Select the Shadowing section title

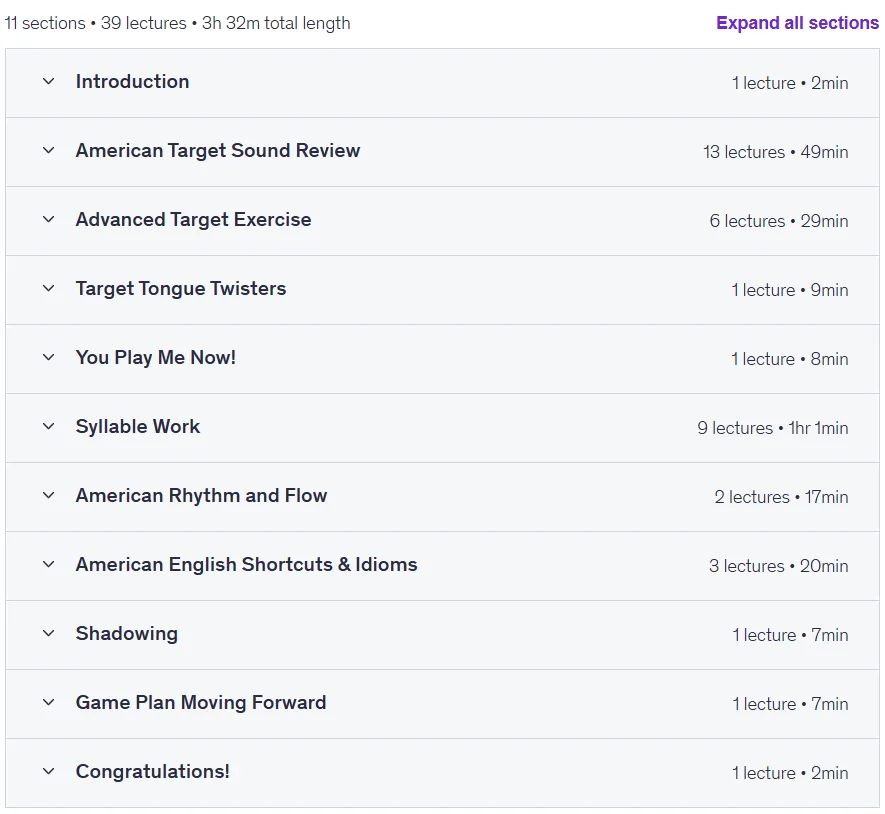pos(127,633)
